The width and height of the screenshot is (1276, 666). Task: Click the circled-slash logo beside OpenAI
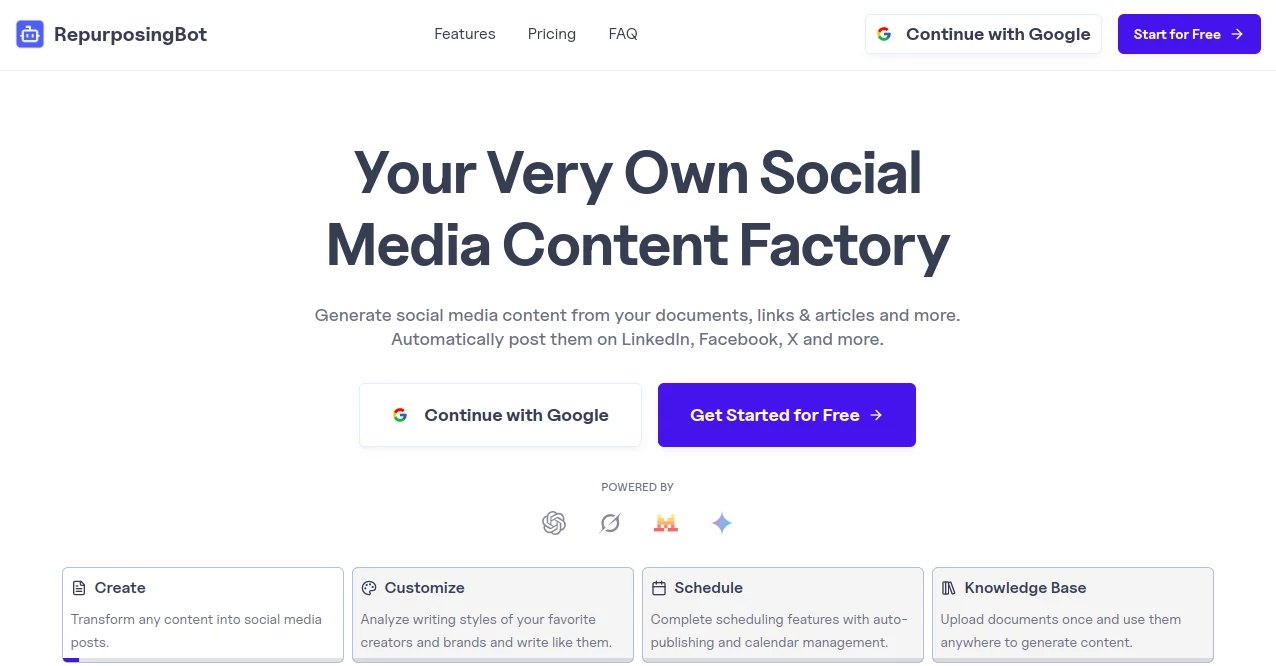pyautogui.click(x=610, y=523)
